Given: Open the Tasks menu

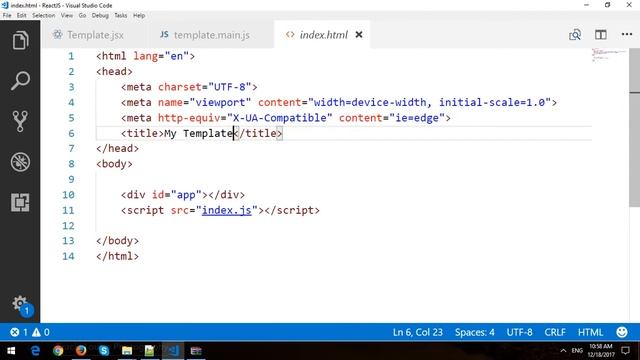Looking at the screenshot, I should click(120, 16).
